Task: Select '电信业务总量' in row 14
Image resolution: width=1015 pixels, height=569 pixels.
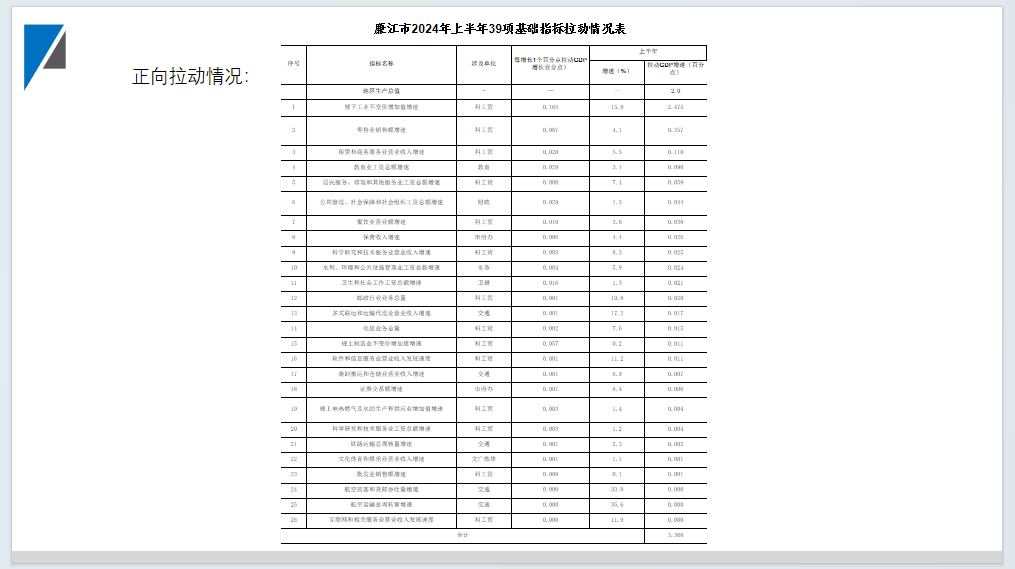Action: pos(381,329)
